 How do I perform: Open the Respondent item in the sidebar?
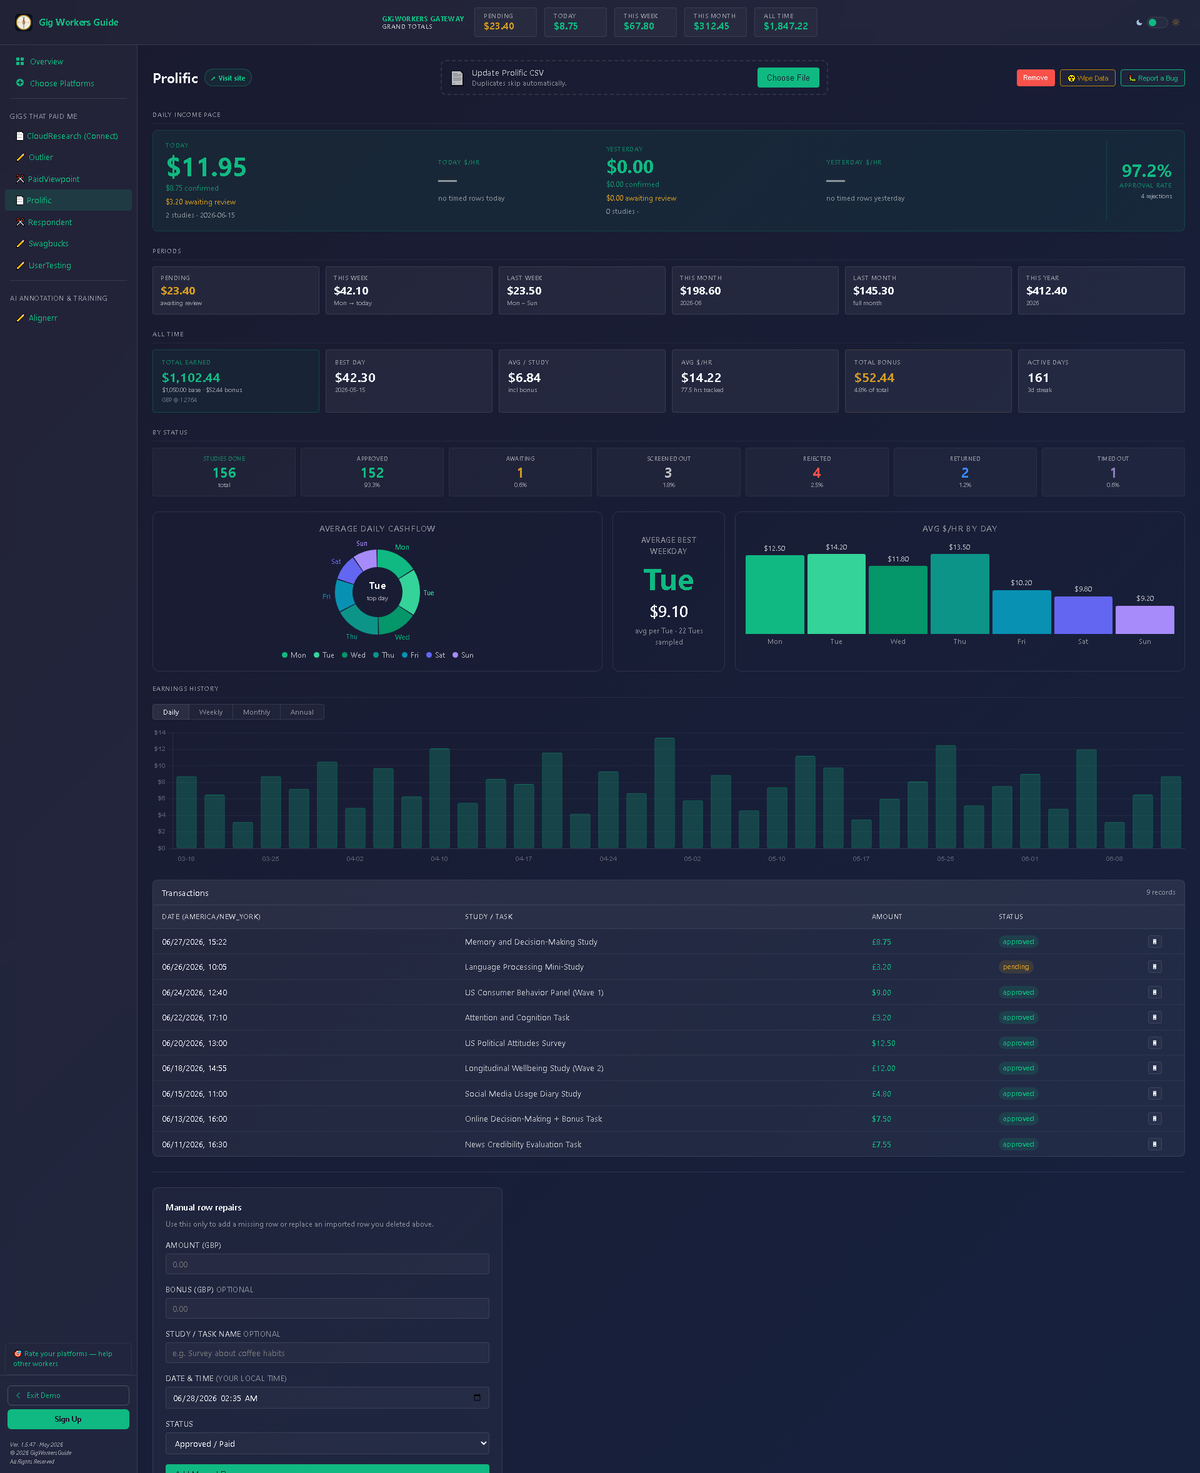click(x=68, y=222)
